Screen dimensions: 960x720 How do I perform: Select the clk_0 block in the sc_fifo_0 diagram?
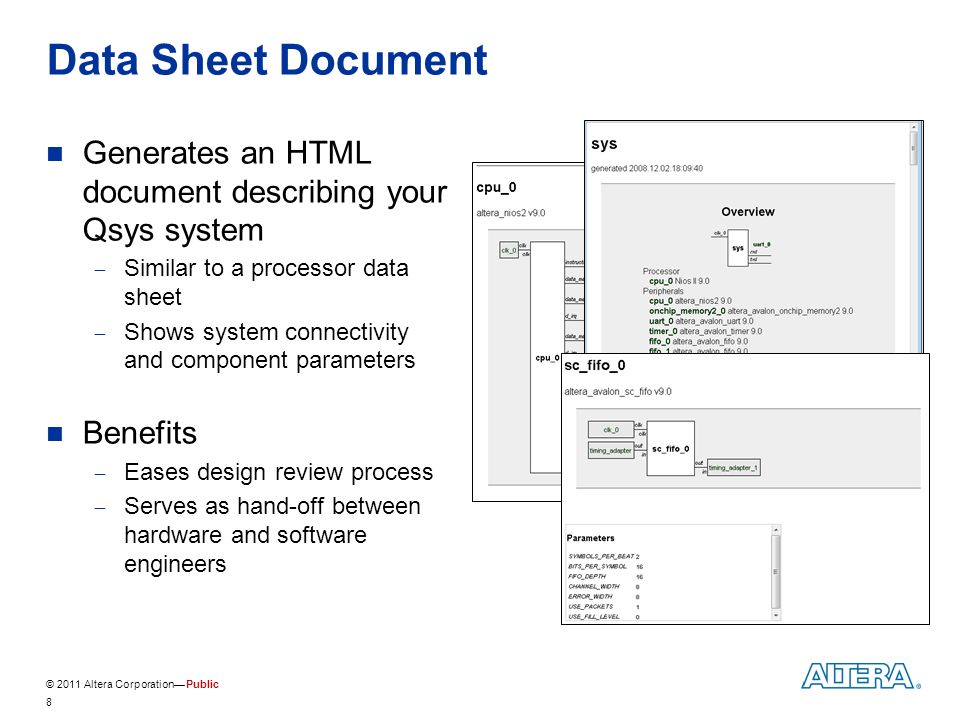pyautogui.click(x=610, y=430)
